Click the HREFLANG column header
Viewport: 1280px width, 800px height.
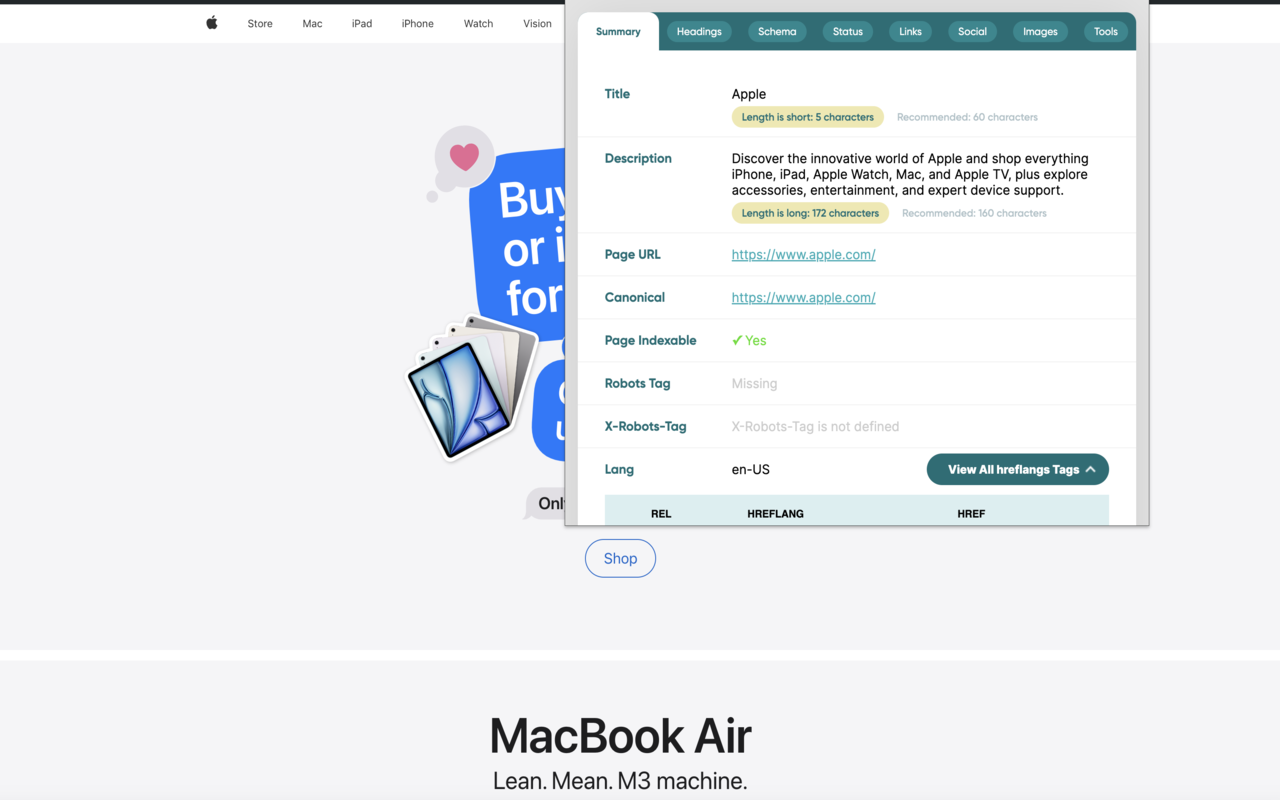pos(775,514)
